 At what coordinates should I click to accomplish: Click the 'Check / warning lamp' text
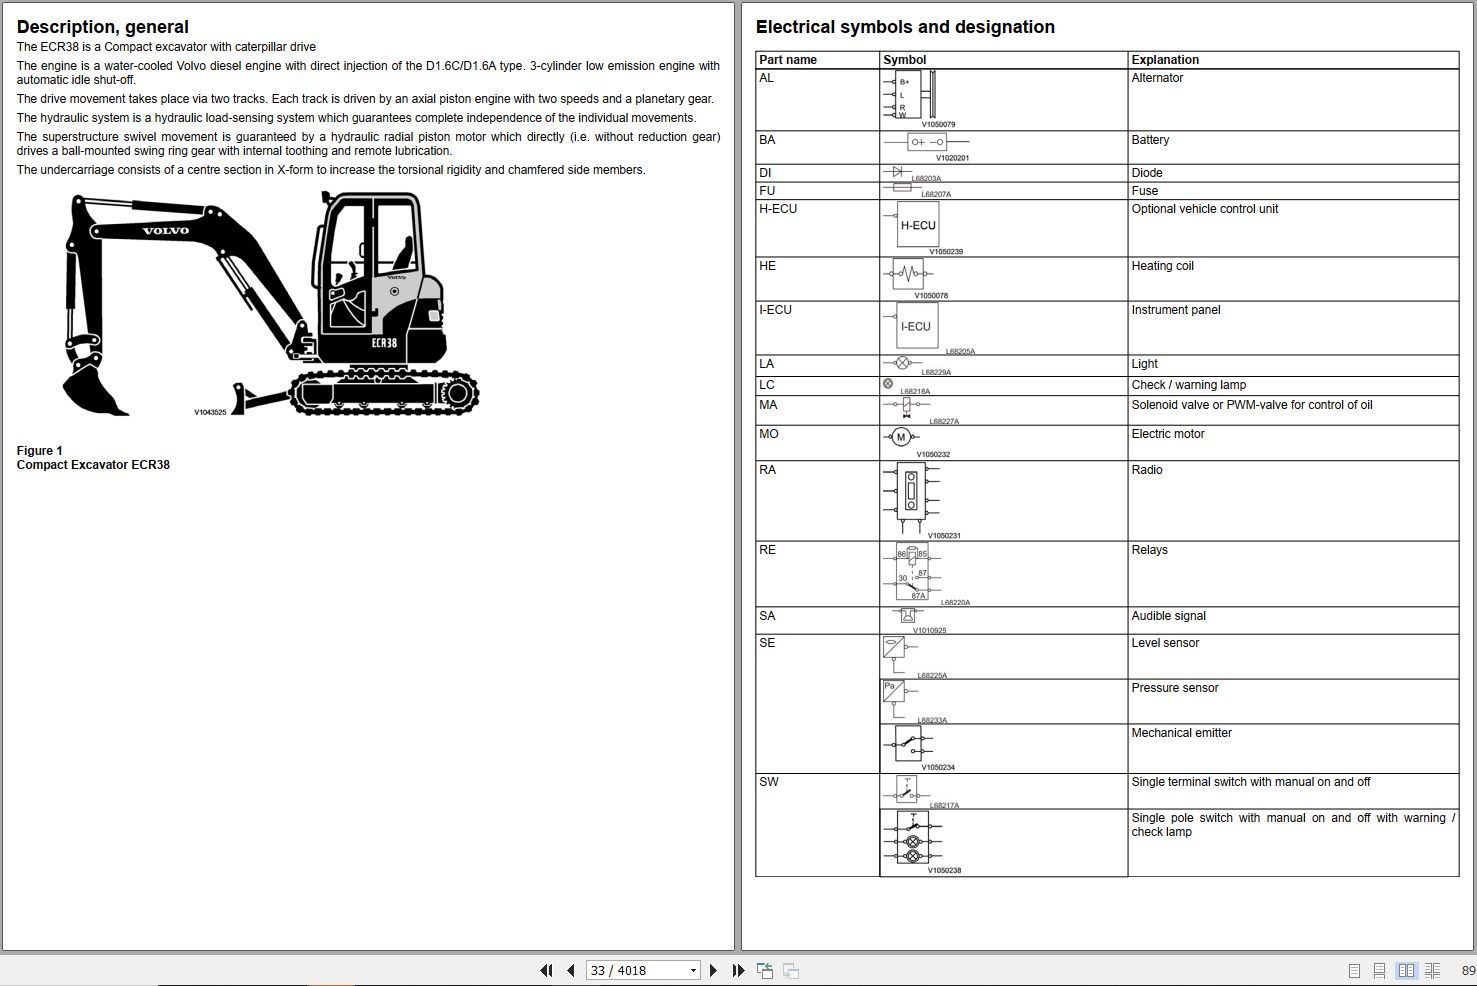1189,385
